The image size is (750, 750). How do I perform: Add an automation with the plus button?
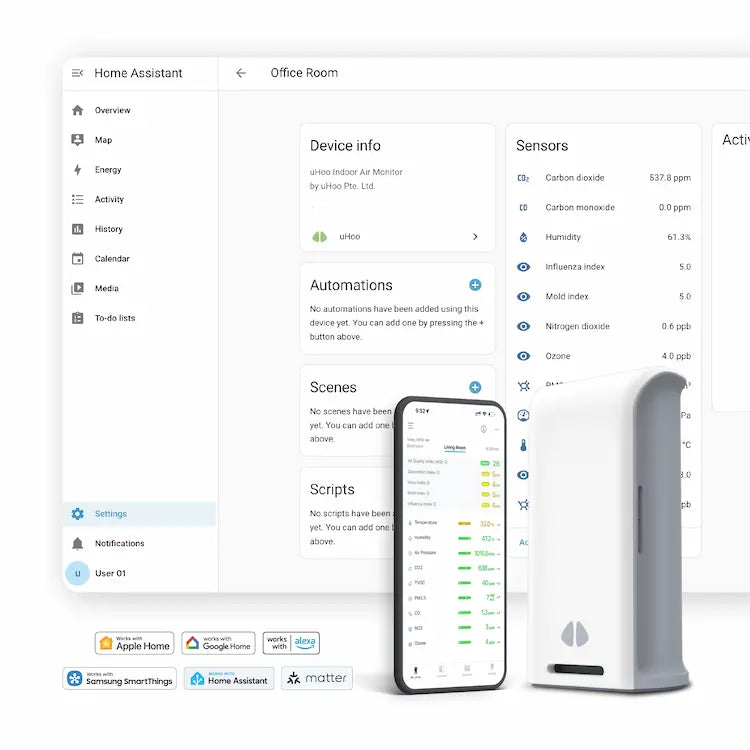coord(475,285)
